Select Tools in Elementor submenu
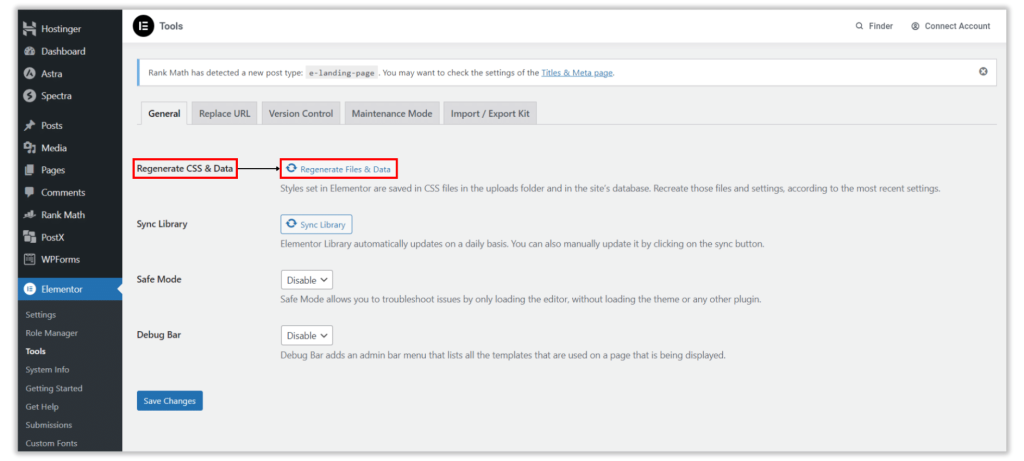Viewport: 1024px width, 461px height. click(x=35, y=351)
